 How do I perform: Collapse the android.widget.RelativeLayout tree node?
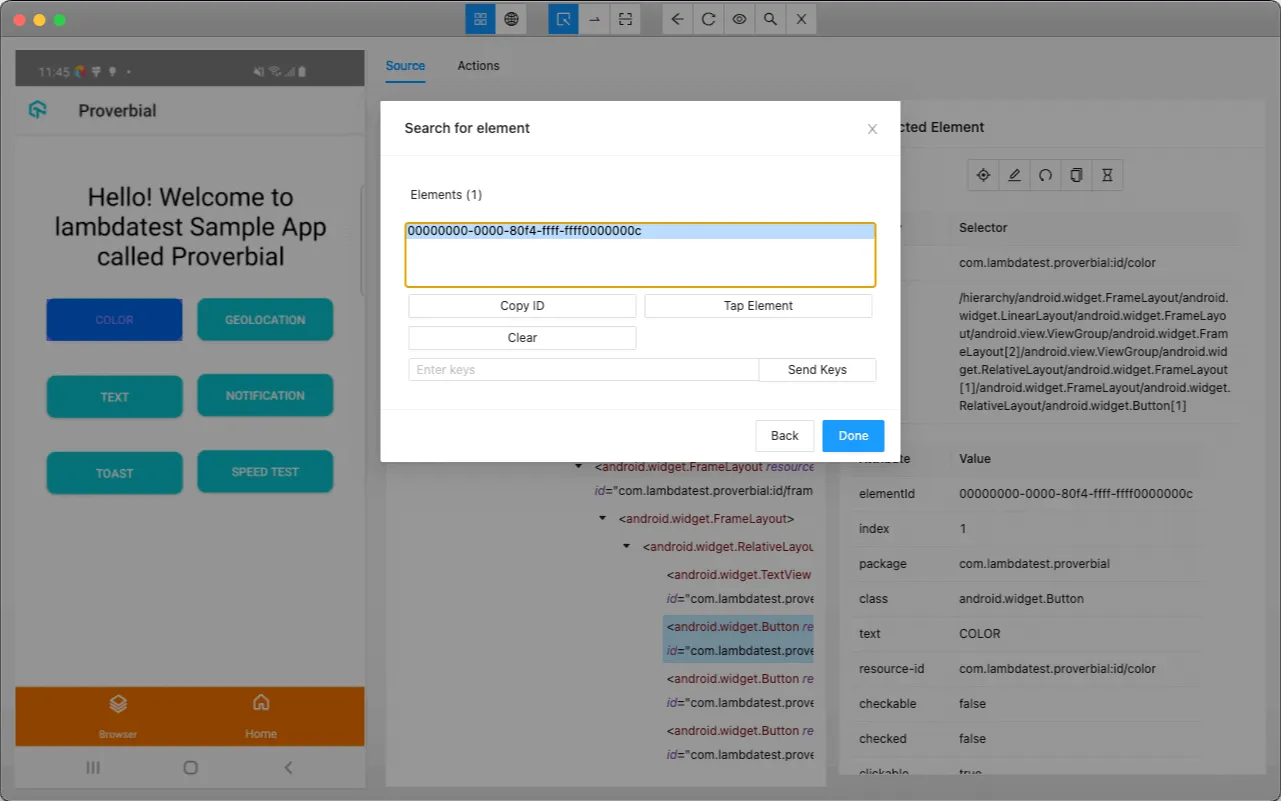[627, 547]
